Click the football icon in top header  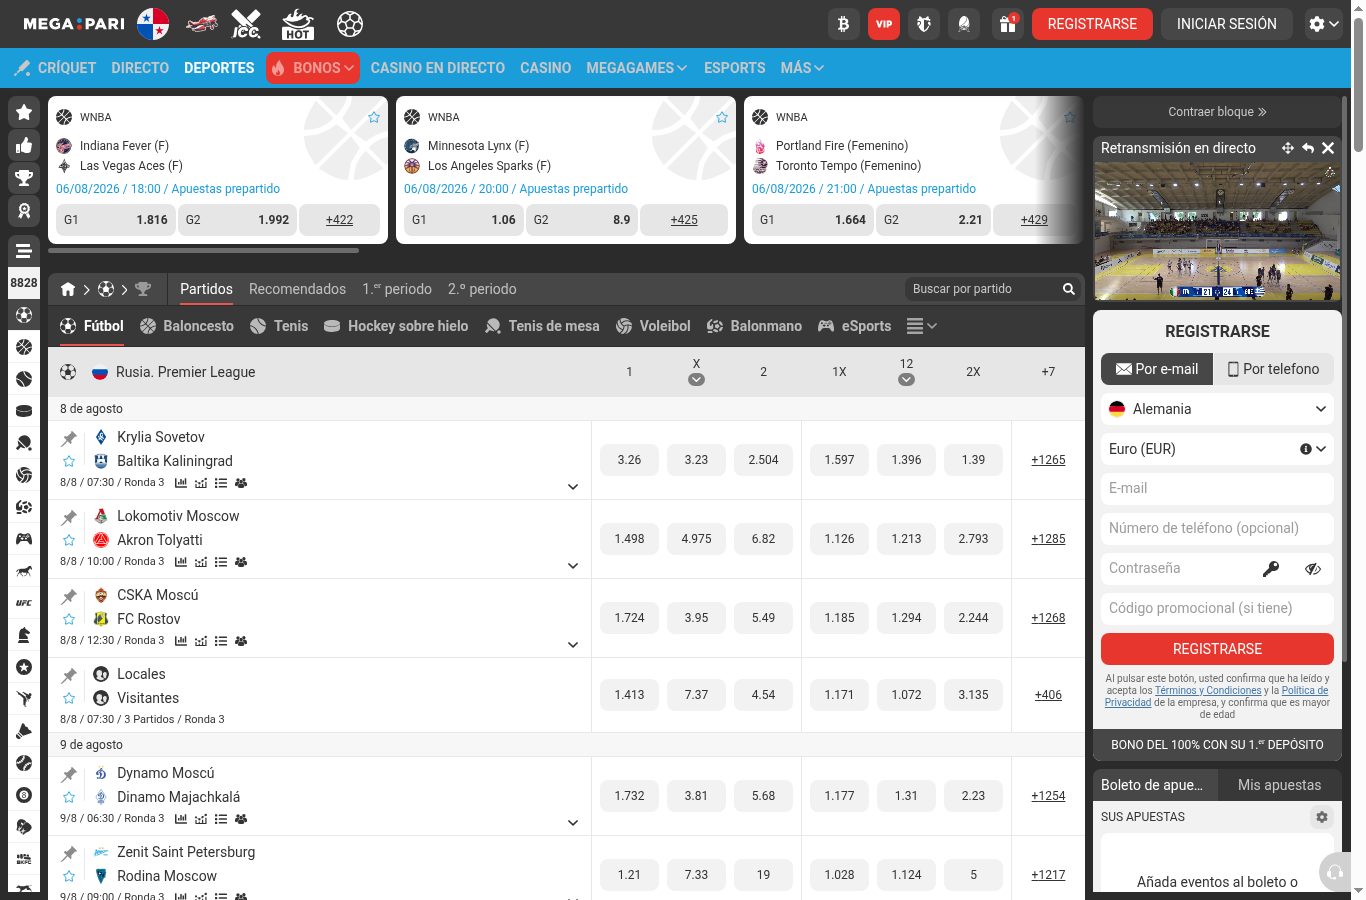point(350,24)
